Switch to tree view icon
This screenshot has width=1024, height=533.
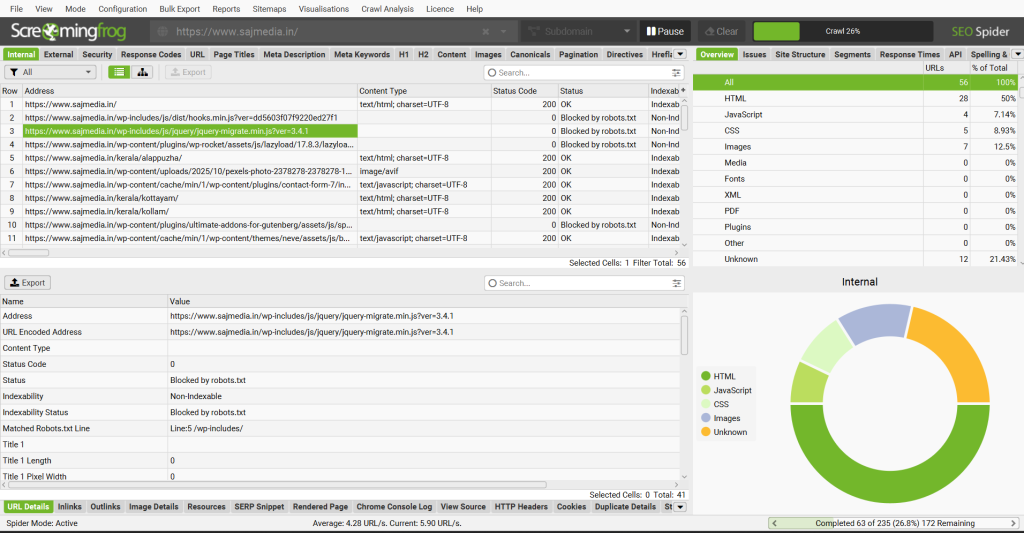click(142, 72)
